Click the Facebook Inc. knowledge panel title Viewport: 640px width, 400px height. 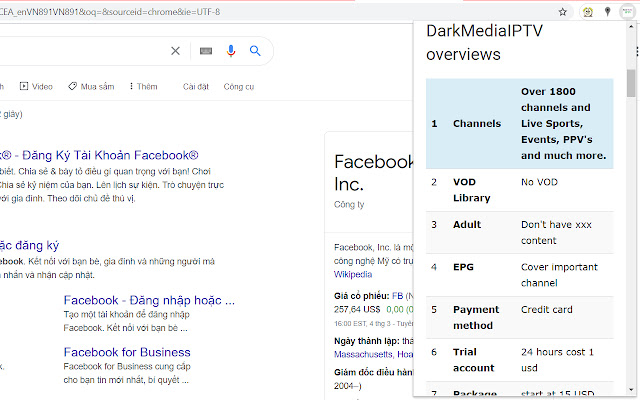click(x=373, y=173)
